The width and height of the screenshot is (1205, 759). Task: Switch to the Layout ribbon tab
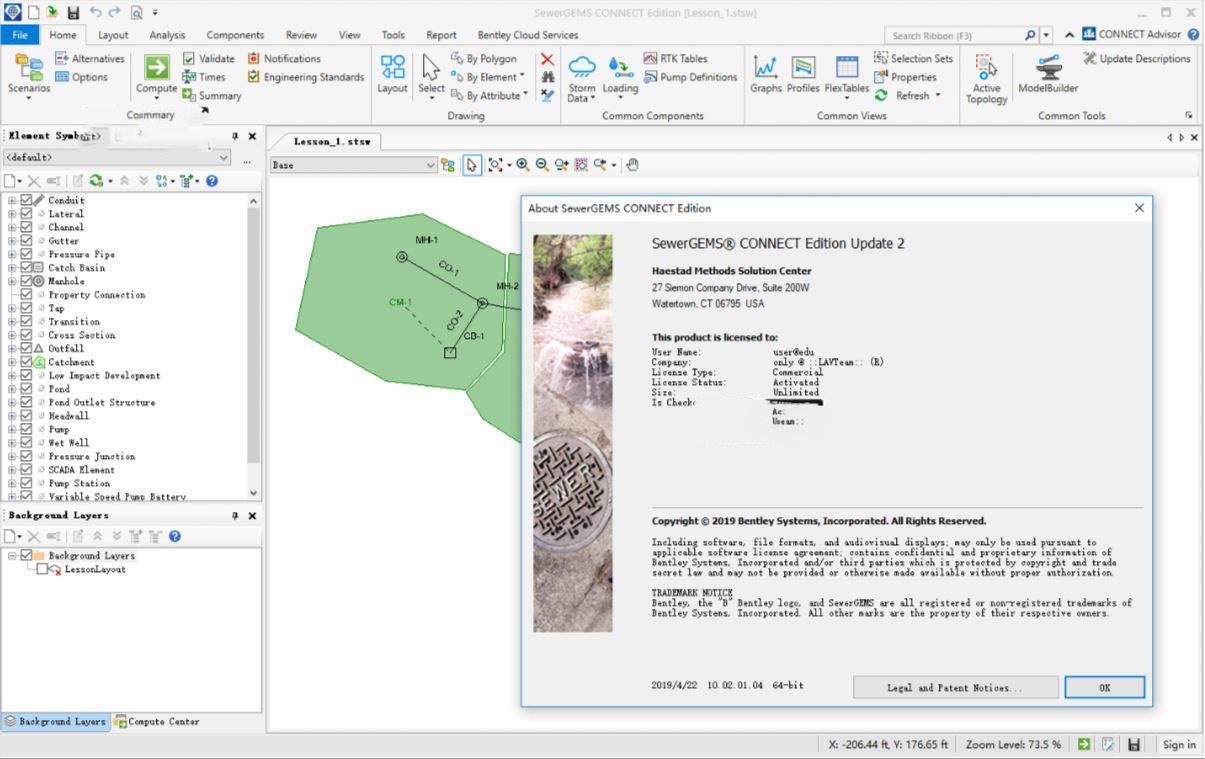pyautogui.click(x=113, y=35)
